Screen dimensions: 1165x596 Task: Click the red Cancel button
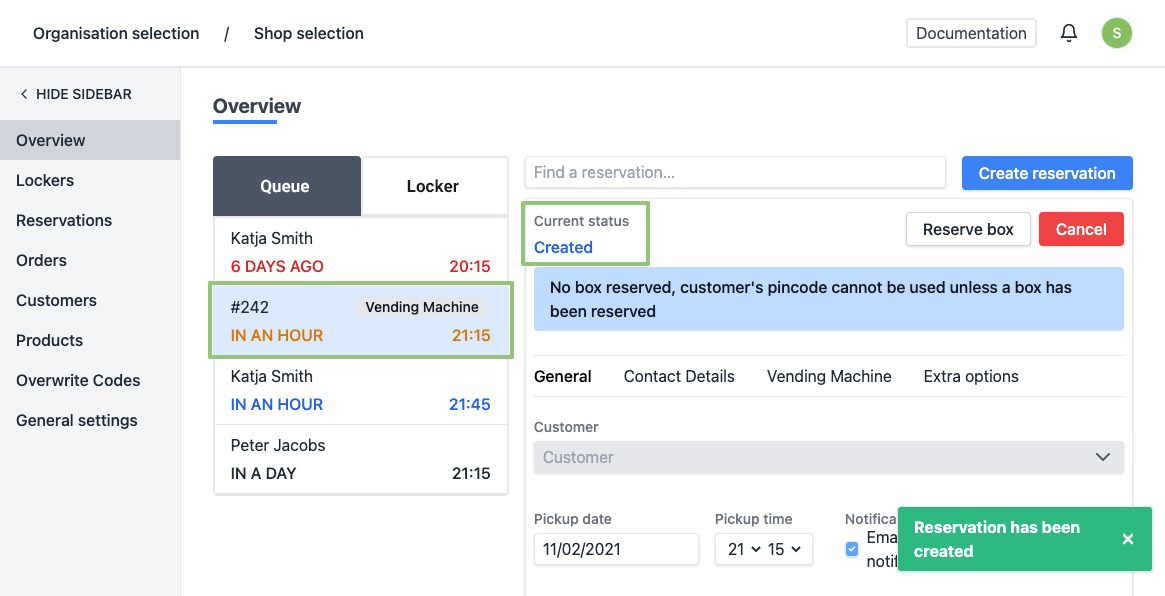click(1080, 229)
